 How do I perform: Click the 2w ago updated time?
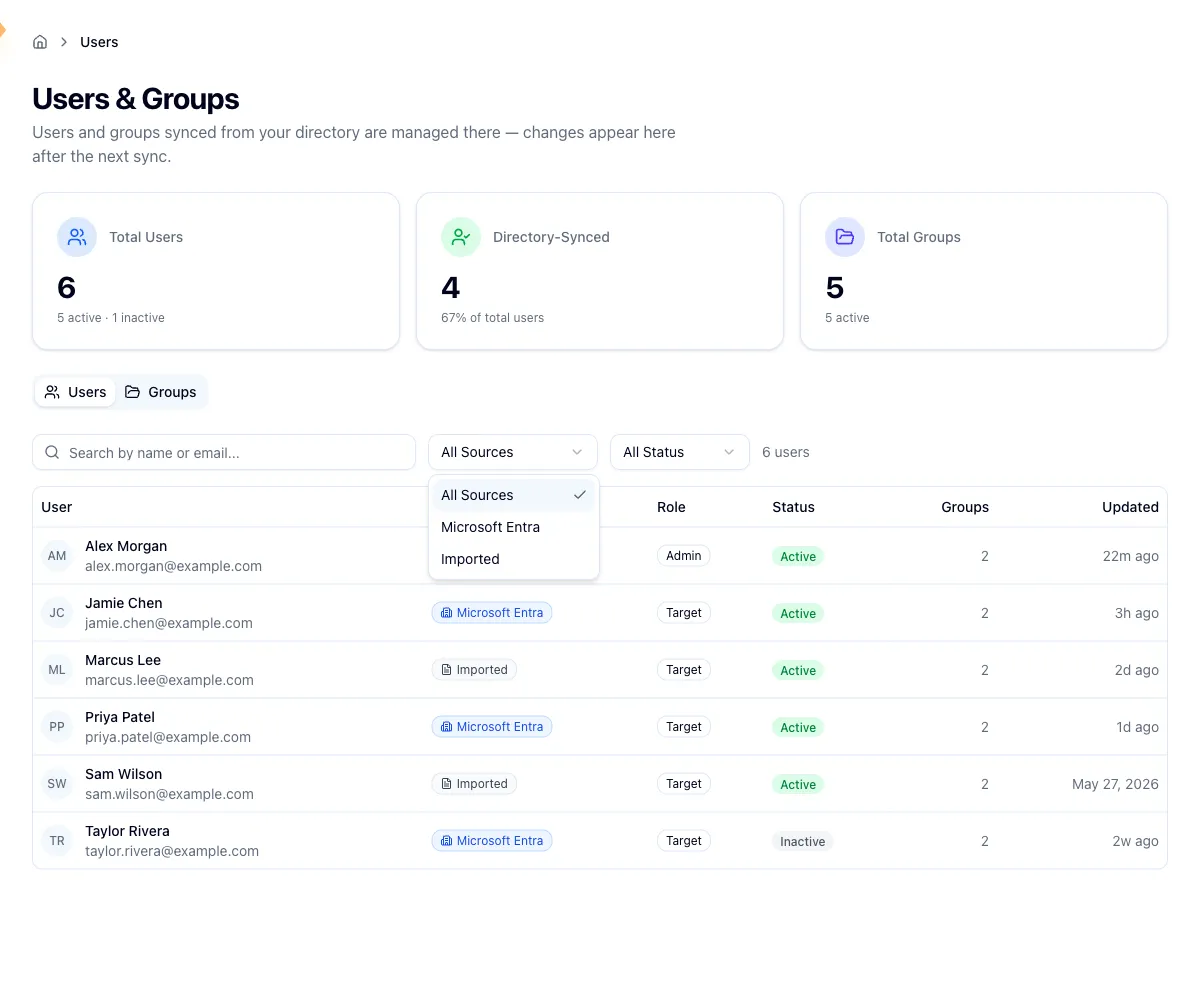point(1136,841)
